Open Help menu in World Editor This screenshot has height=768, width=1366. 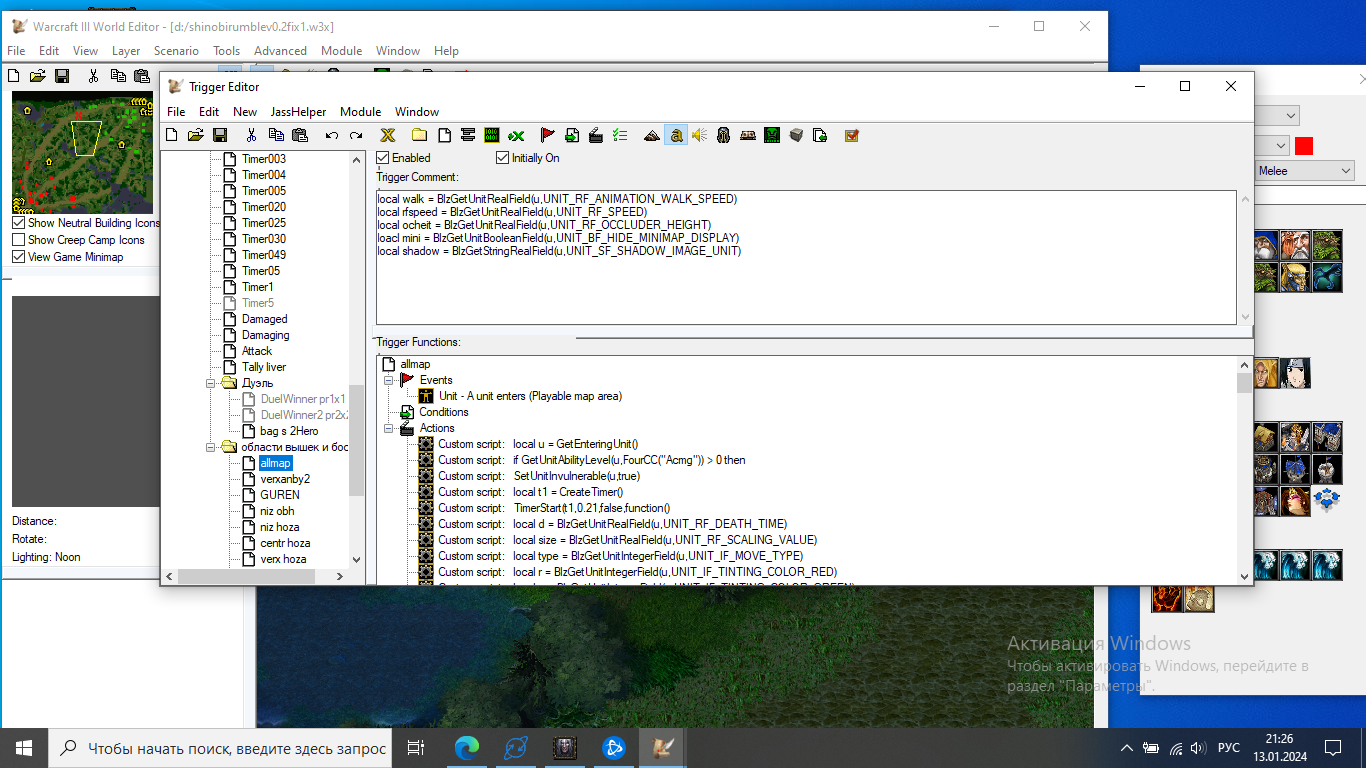[x=446, y=51]
